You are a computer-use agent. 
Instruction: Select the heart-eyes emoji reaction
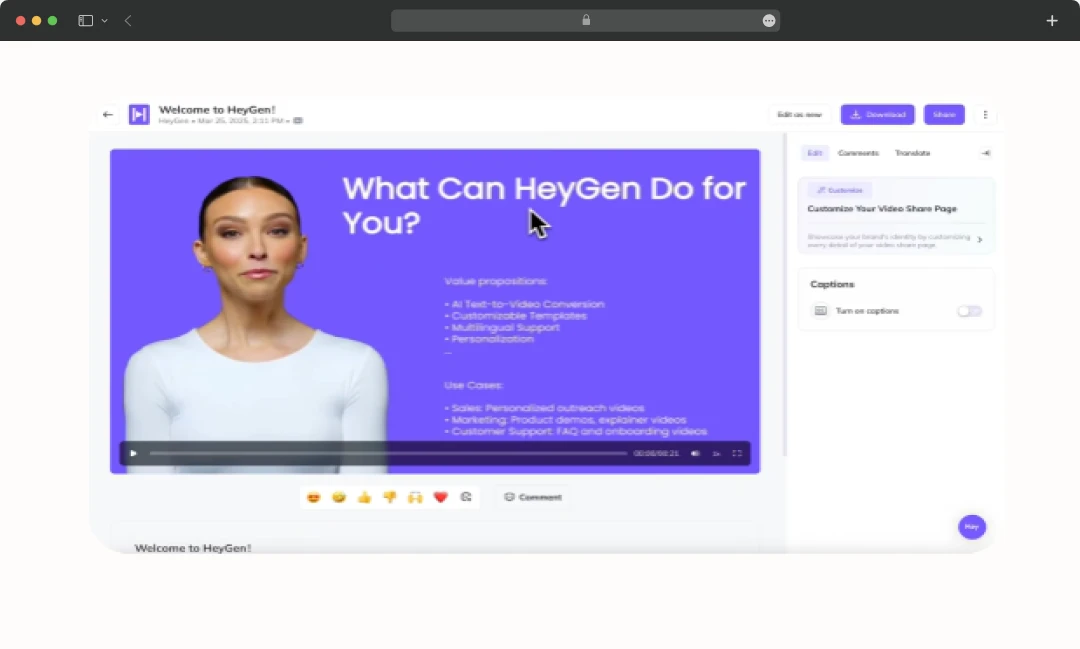[314, 497]
